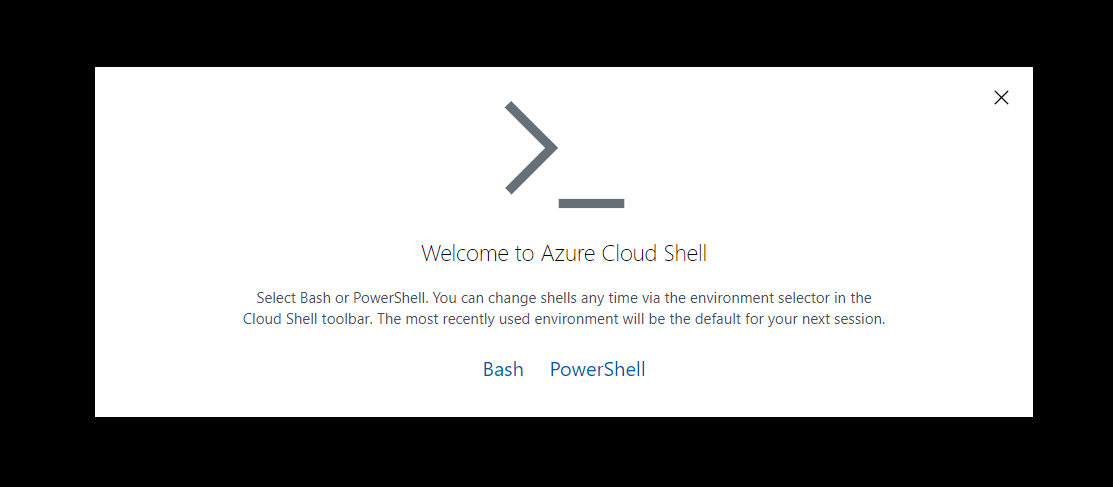Click 'next session' at the description's end
This screenshot has height=487, width=1113.
tap(844, 320)
